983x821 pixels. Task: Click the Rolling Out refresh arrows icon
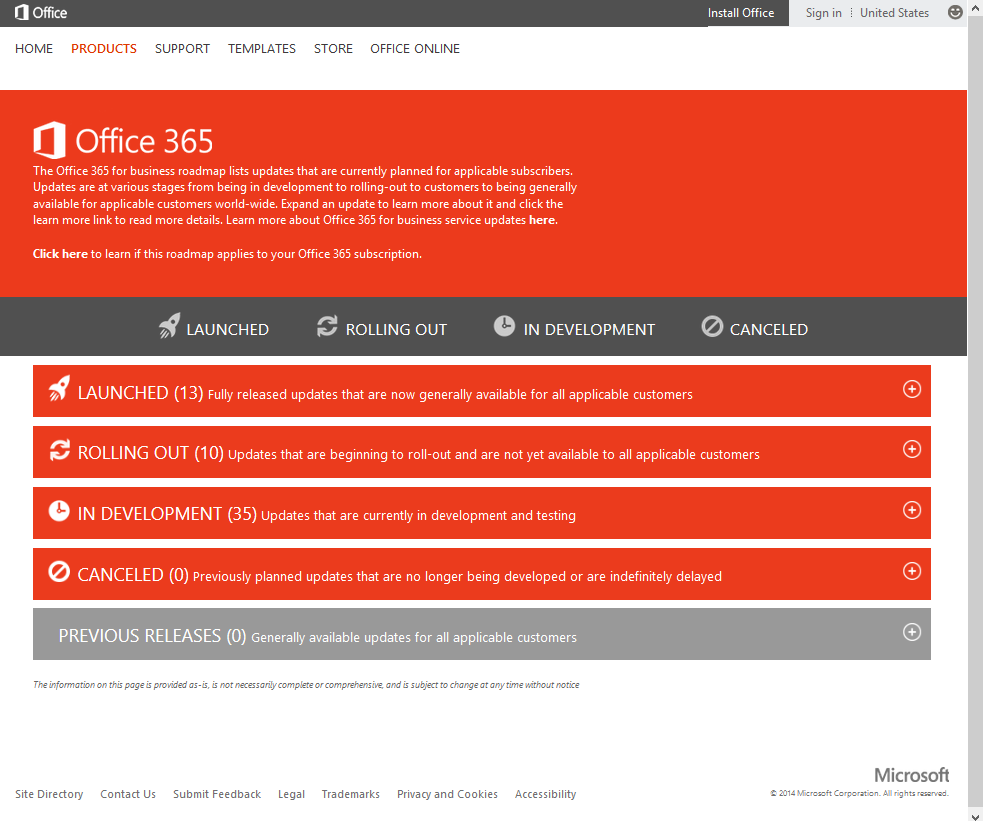pyautogui.click(x=327, y=326)
